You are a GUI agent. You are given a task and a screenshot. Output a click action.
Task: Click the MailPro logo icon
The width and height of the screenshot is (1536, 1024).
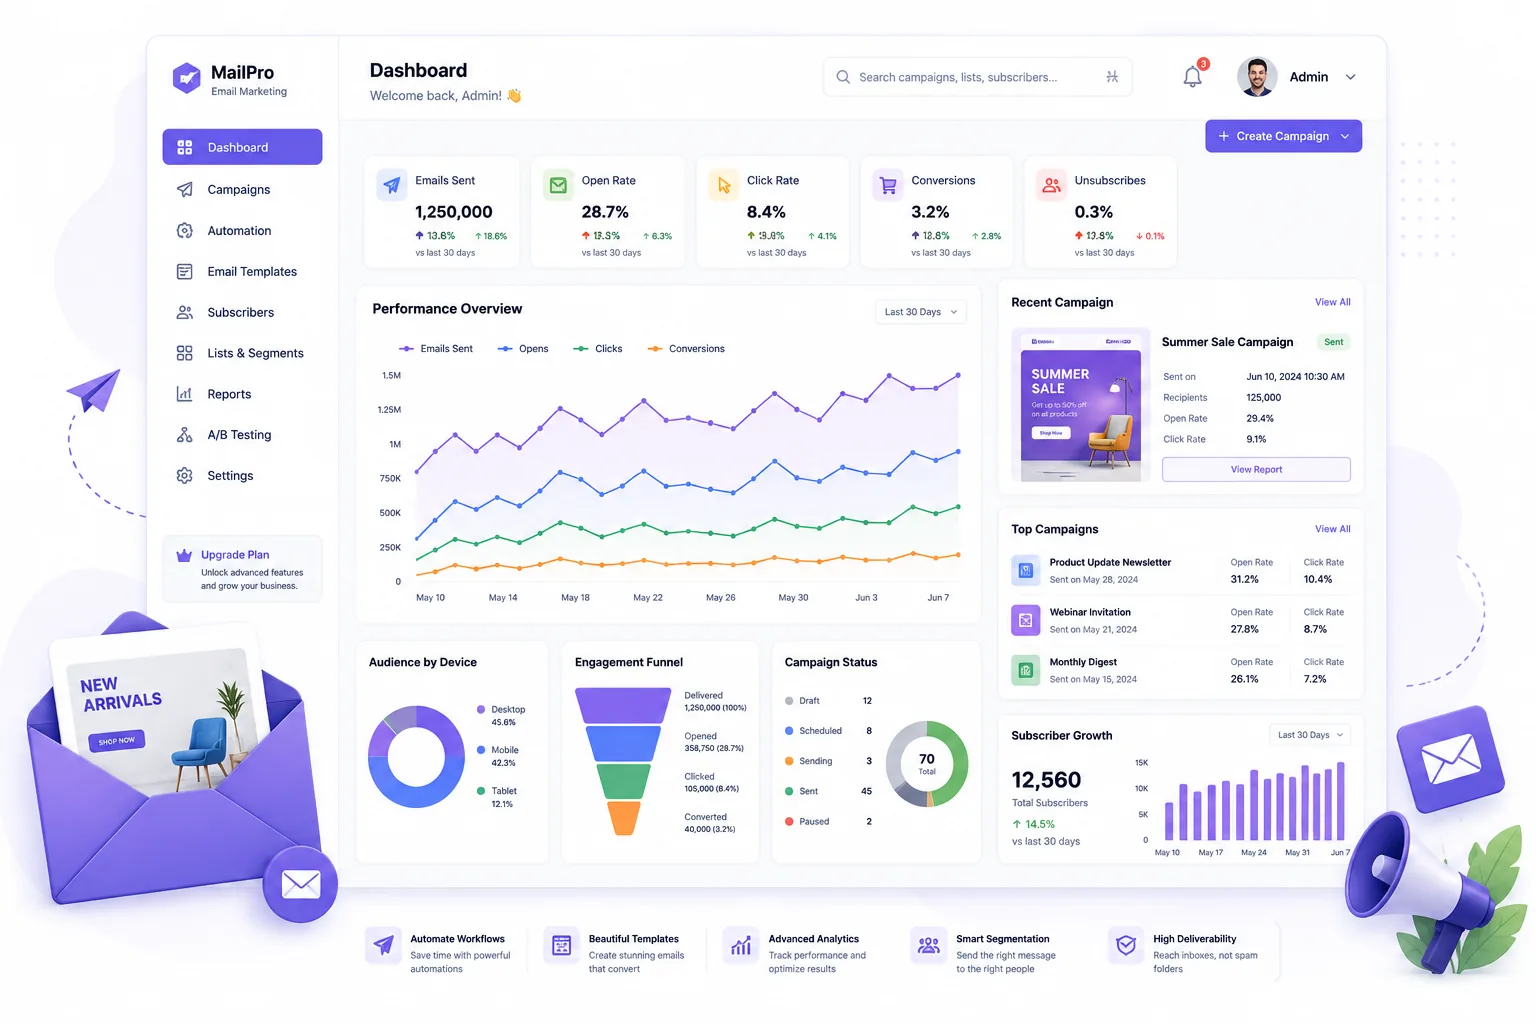187,78
